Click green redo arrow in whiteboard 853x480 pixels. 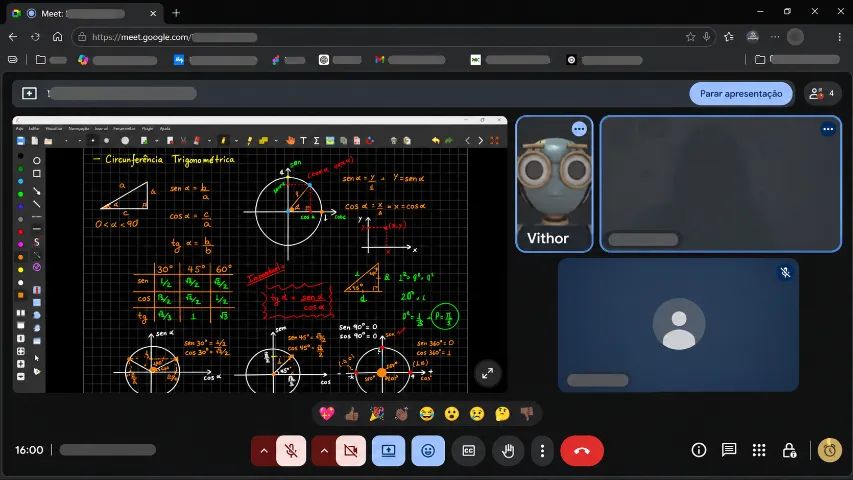[x=449, y=140]
